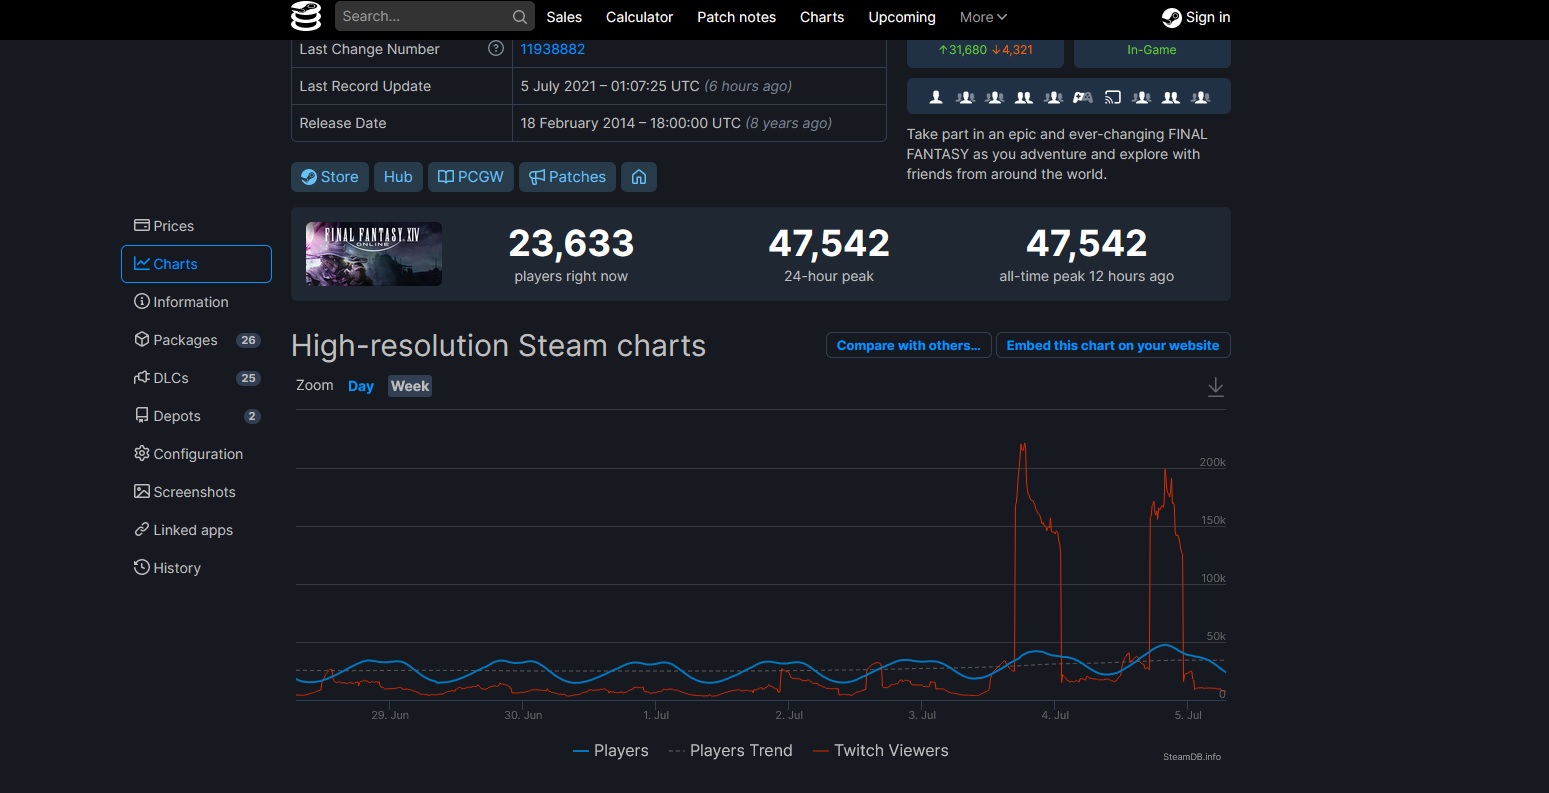
Task: Click the Release Date row label
Action: click(343, 123)
